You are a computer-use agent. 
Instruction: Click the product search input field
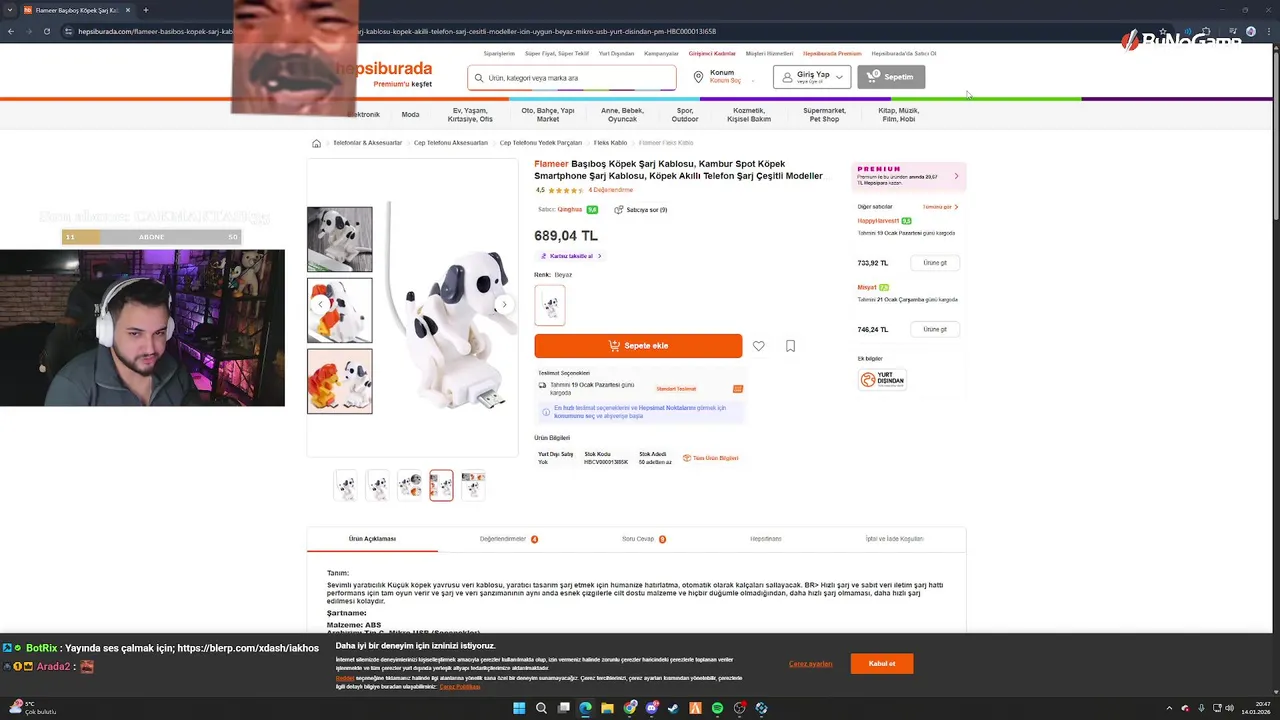tap(572, 77)
